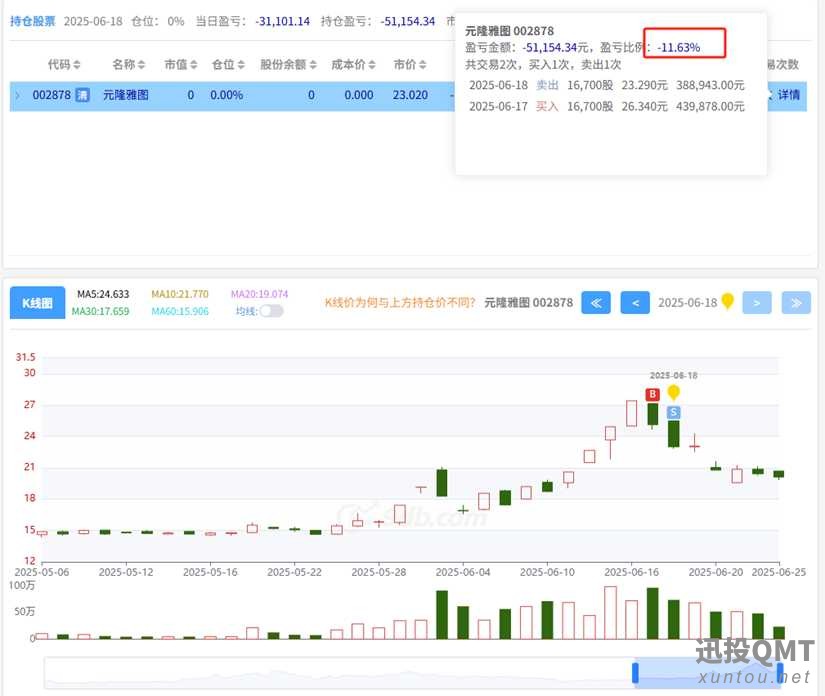Move right handle of chart range slider
The image size is (825, 696).
[780, 673]
